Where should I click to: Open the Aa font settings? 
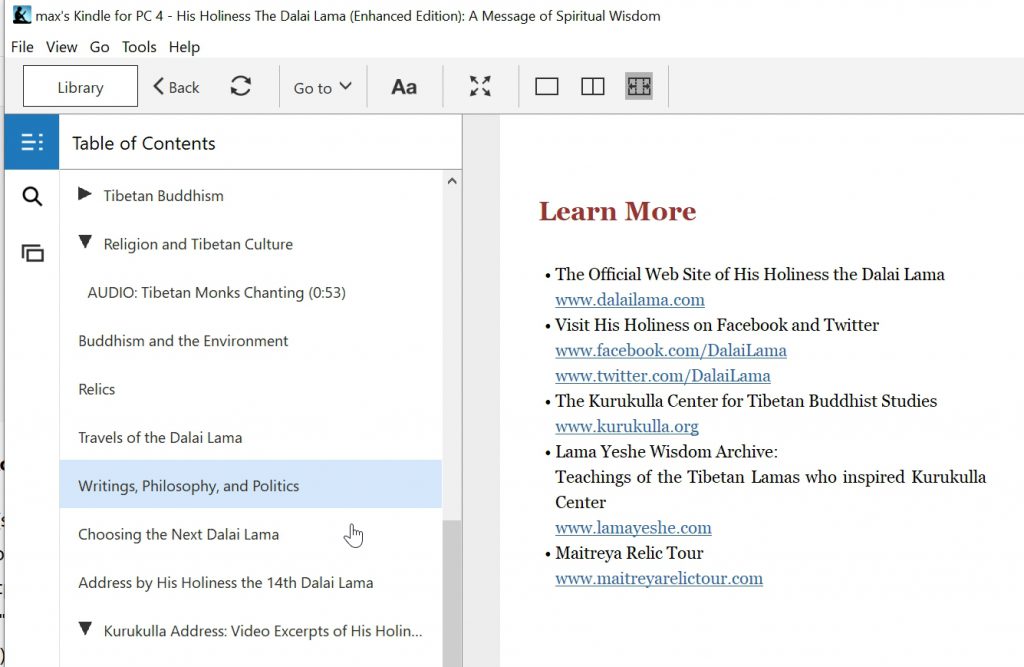404,87
